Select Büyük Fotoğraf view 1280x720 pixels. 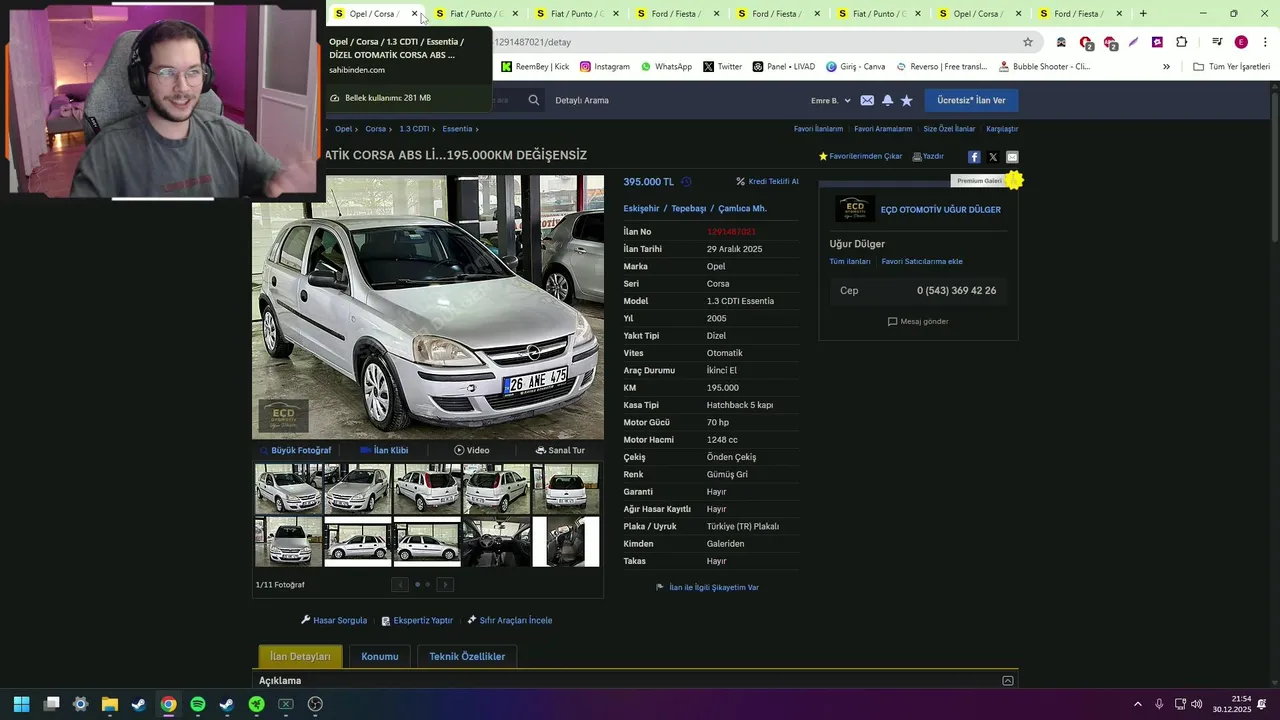point(295,450)
